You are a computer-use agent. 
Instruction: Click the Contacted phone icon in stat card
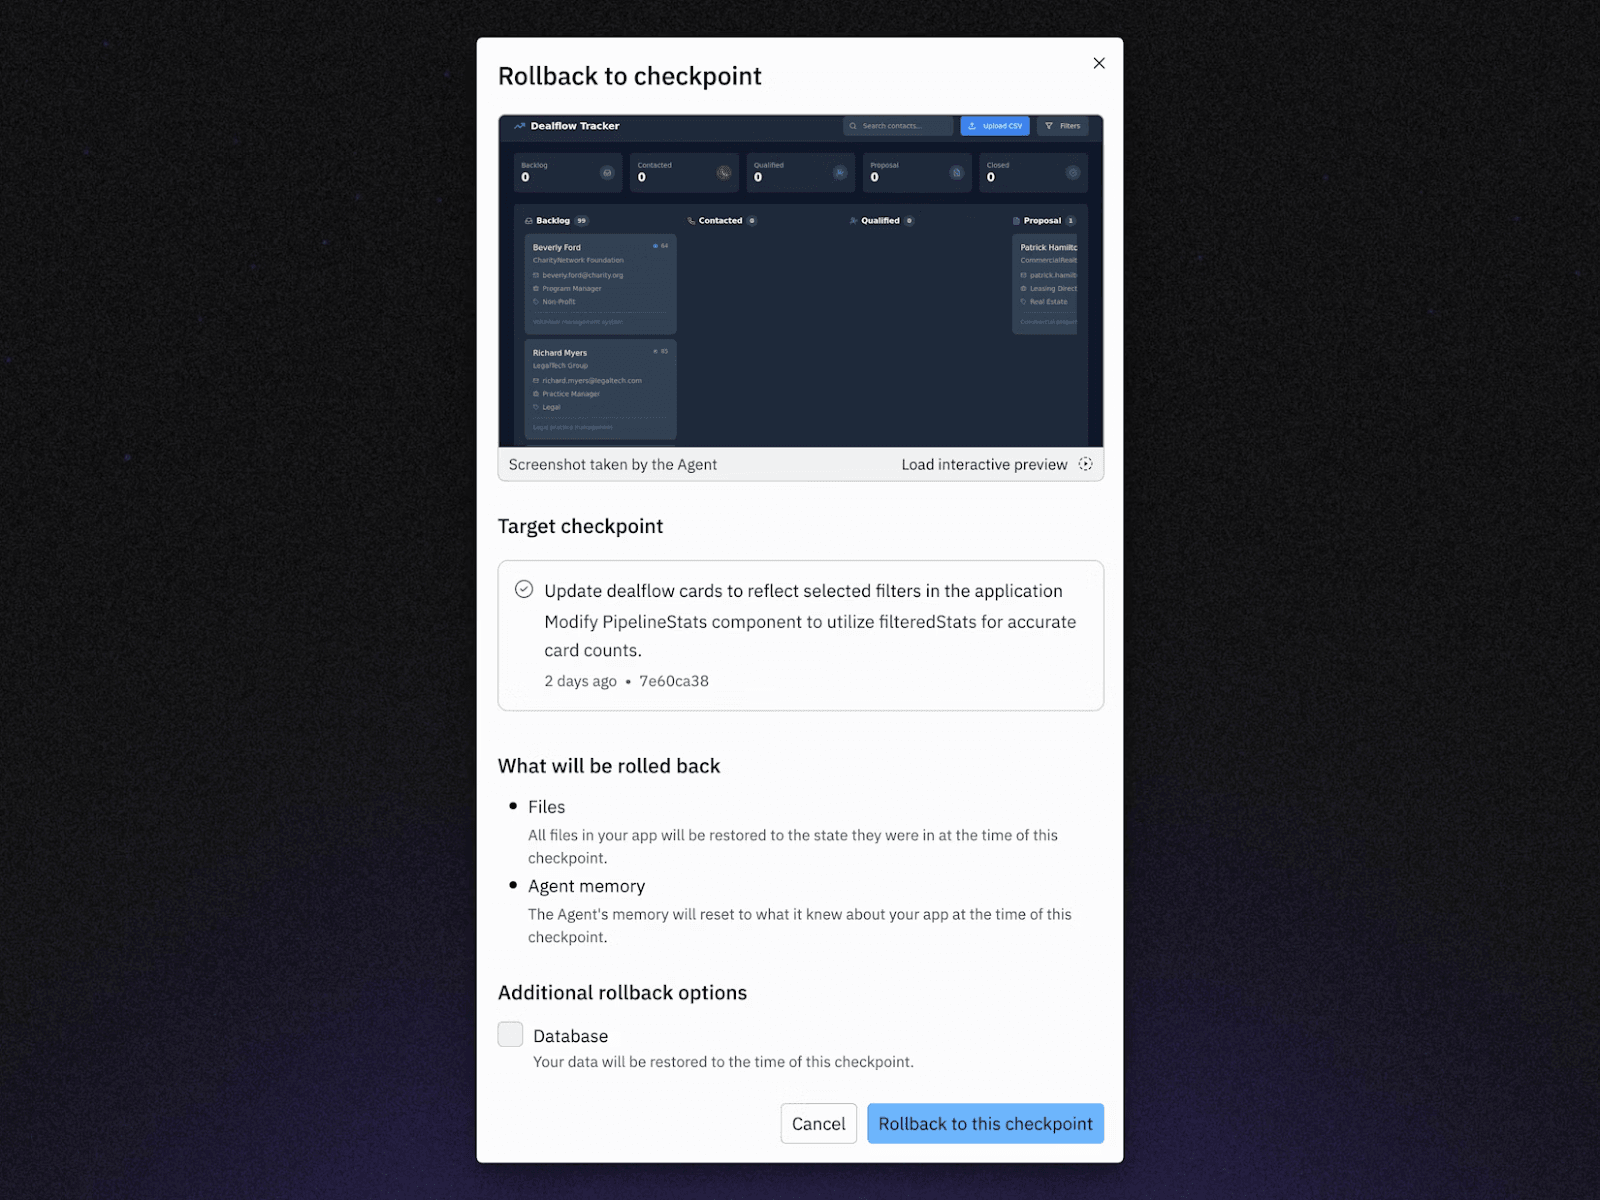point(724,173)
